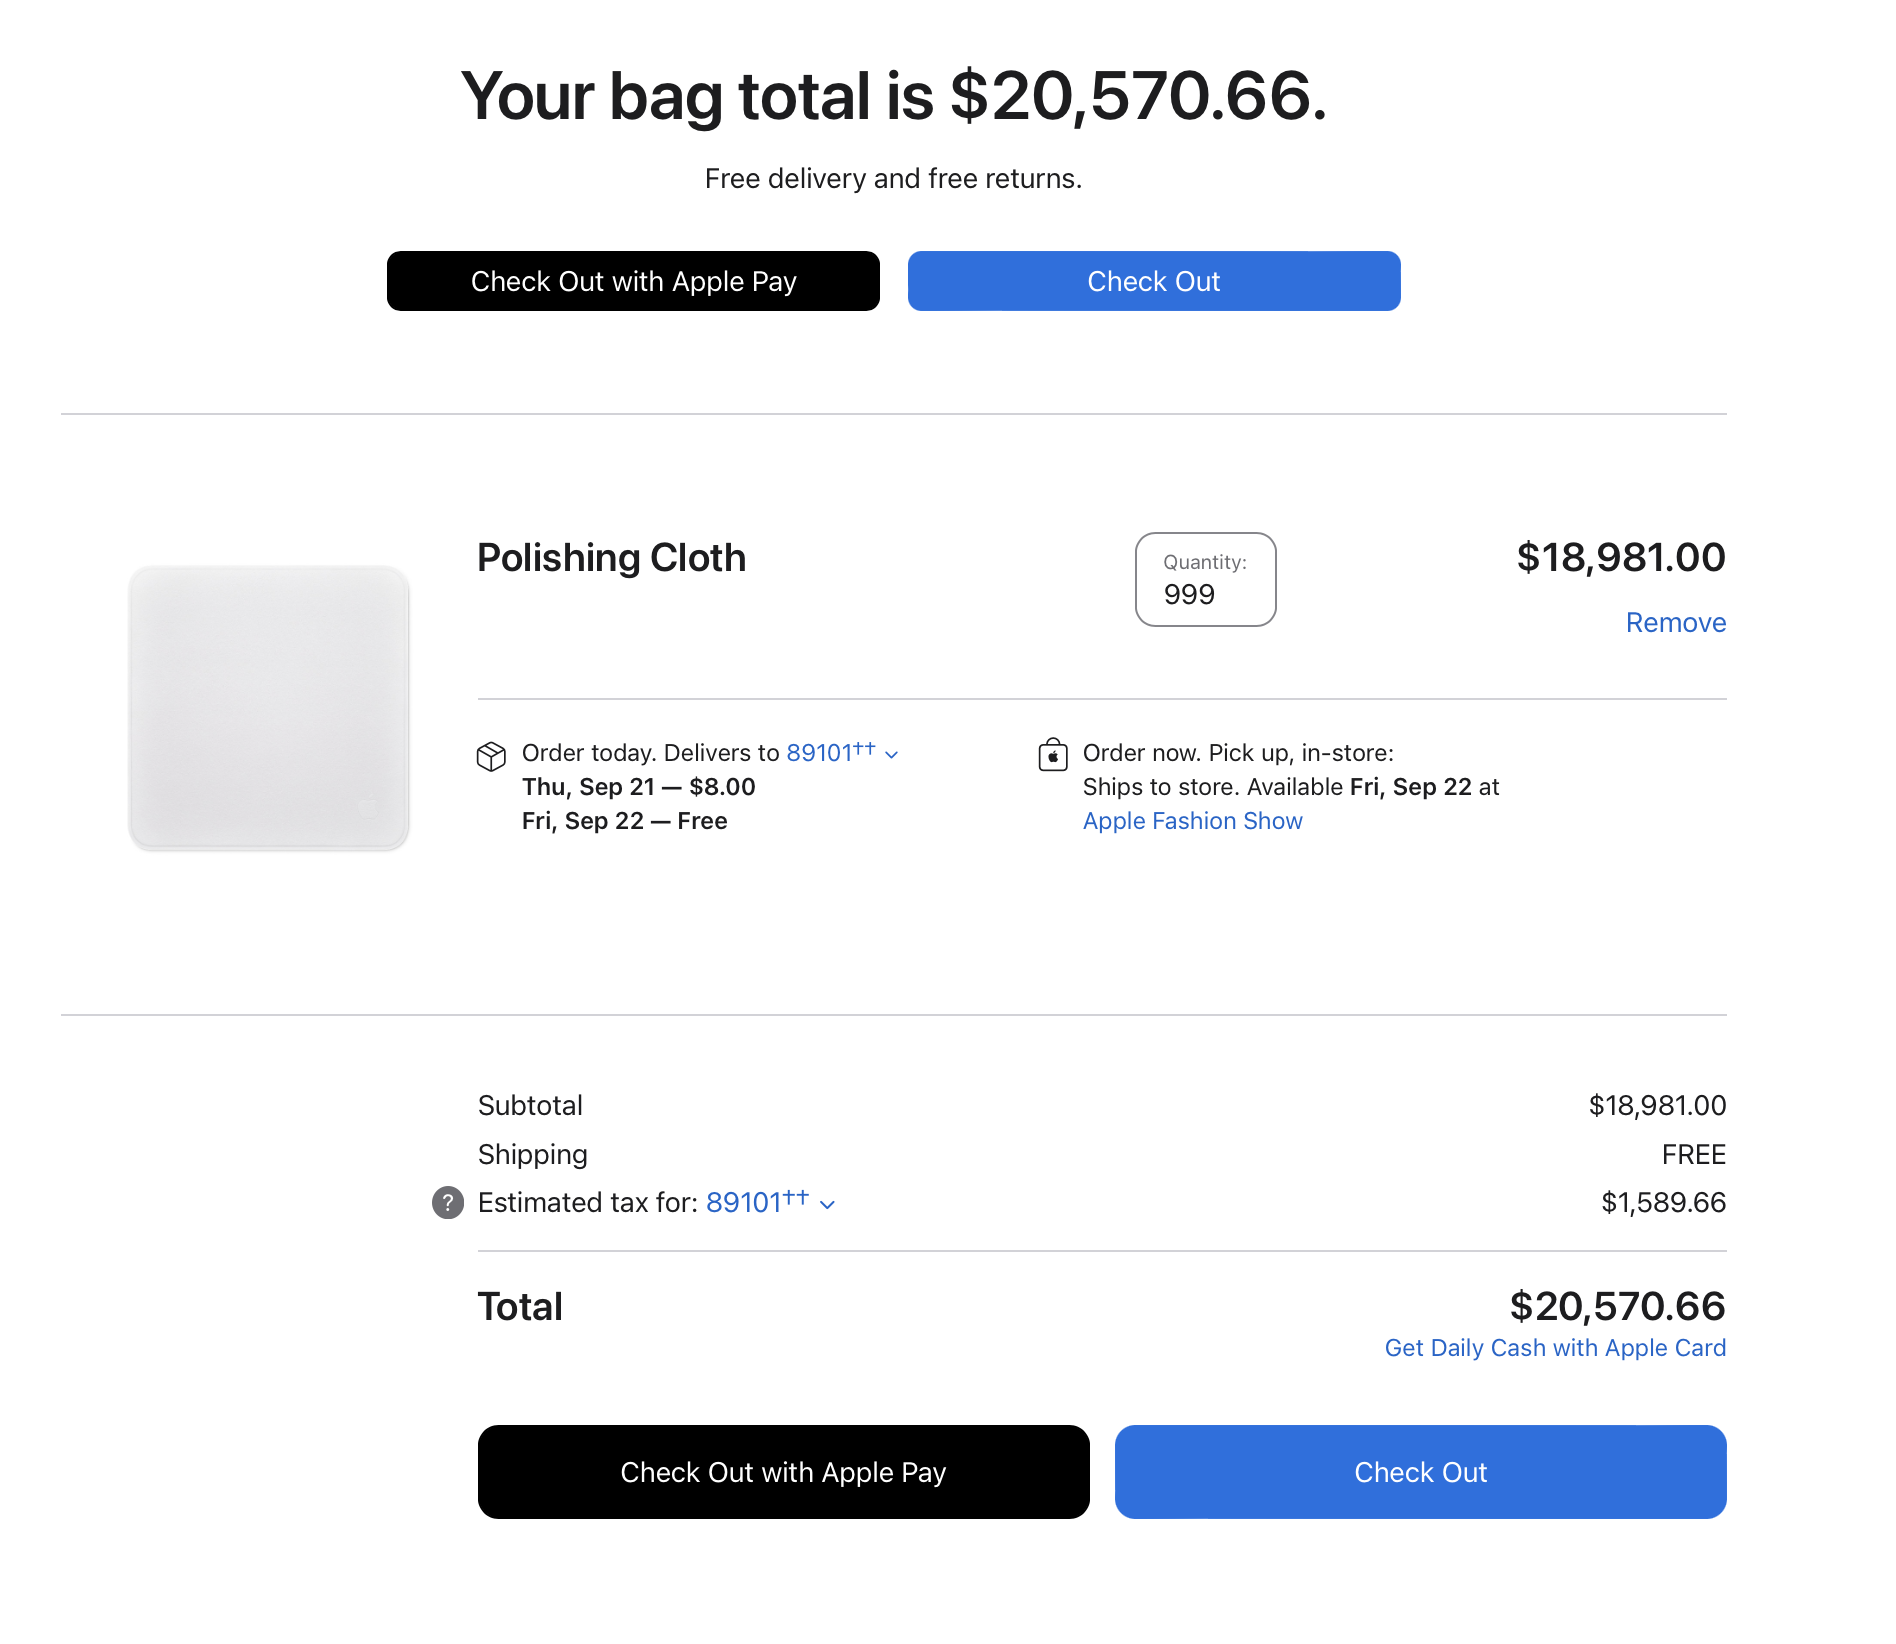
Task: Click the estimated tax question mark icon
Action: click(448, 1202)
